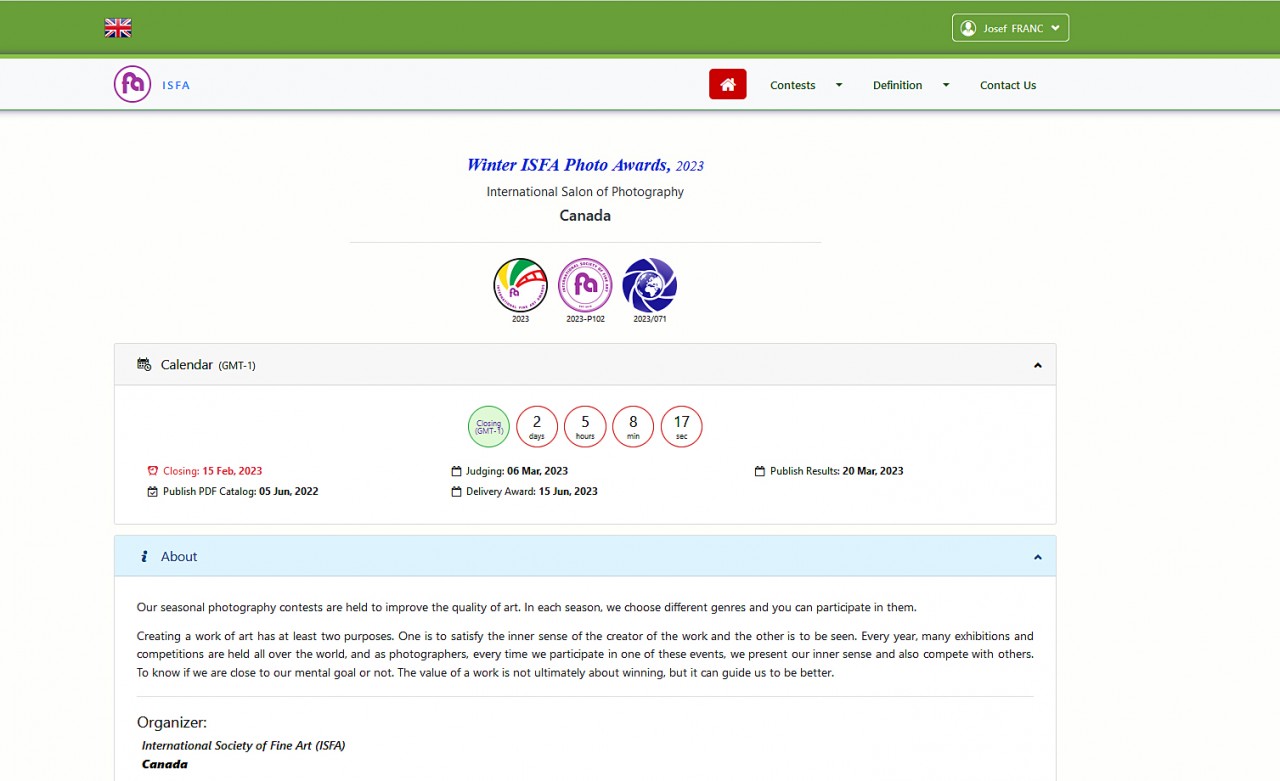Click the Organizer: heading
This screenshot has height=781, width=1280.
point(172,722)
